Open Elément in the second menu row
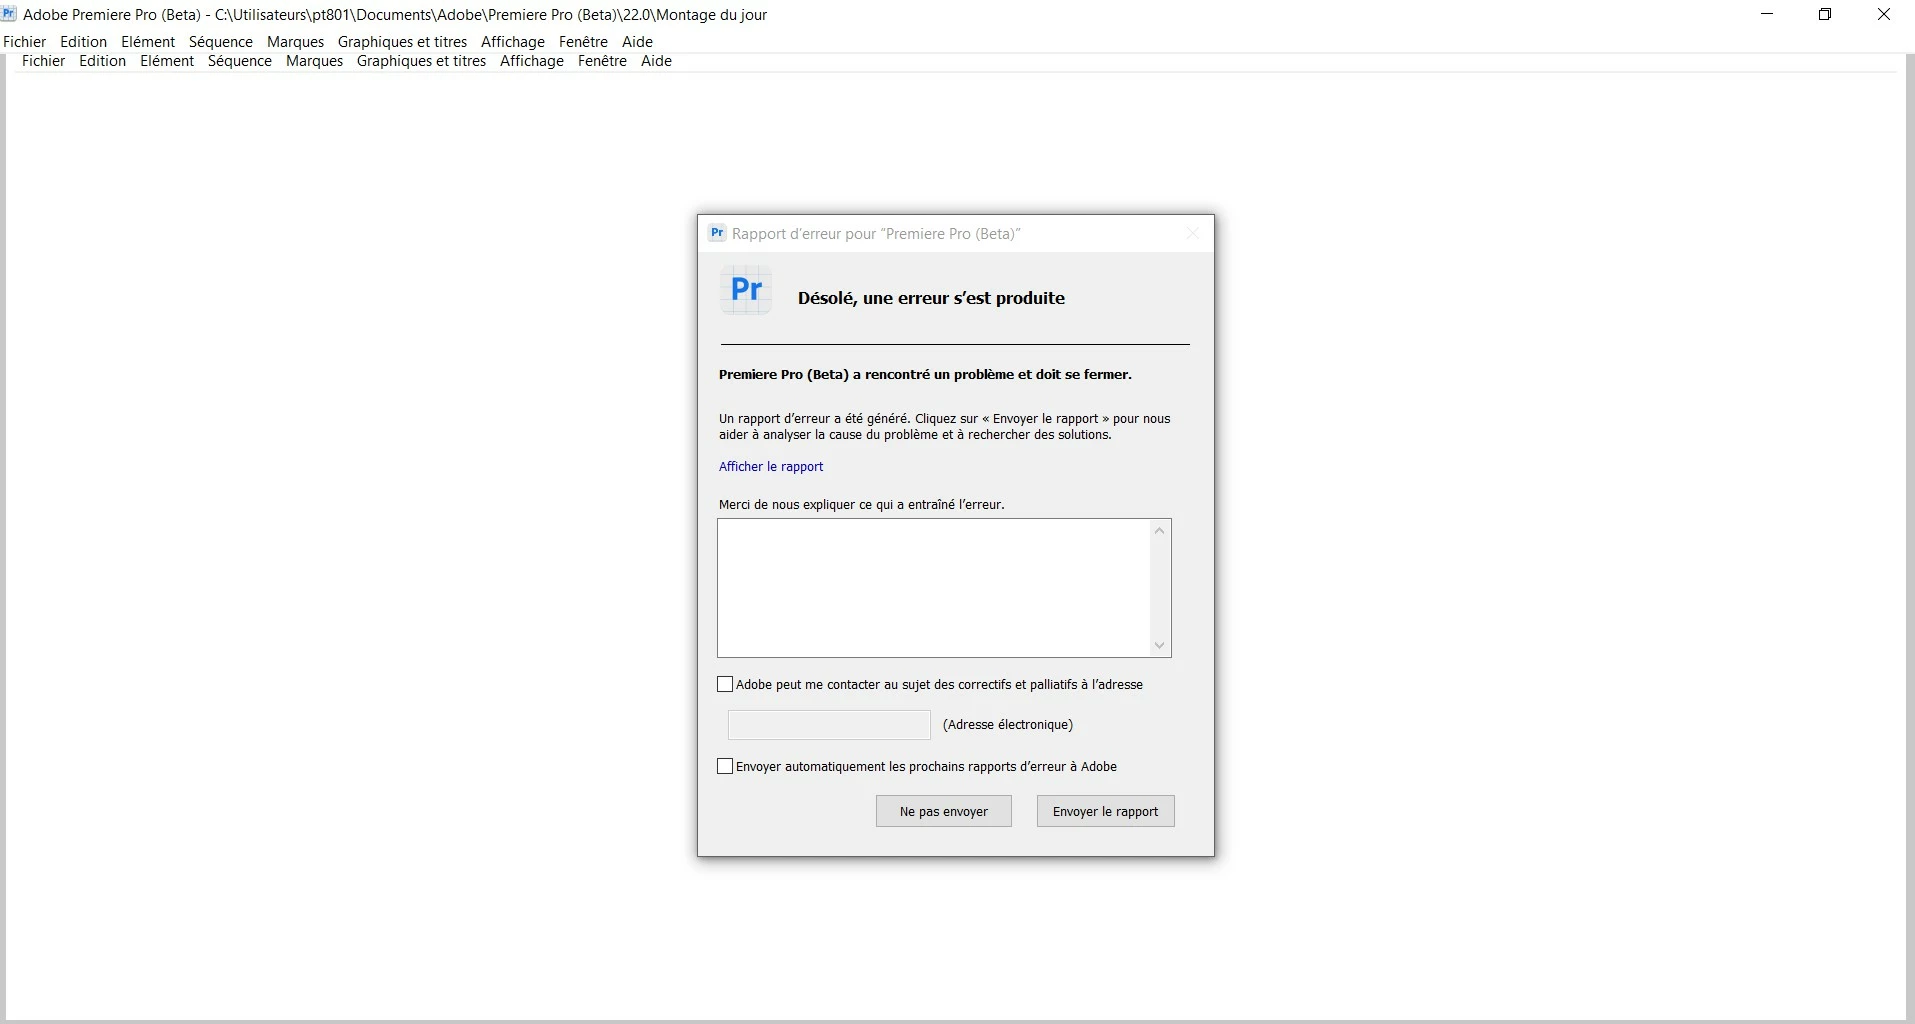1915x1024 pixels. pyautogui.click(x=167, y=61)
